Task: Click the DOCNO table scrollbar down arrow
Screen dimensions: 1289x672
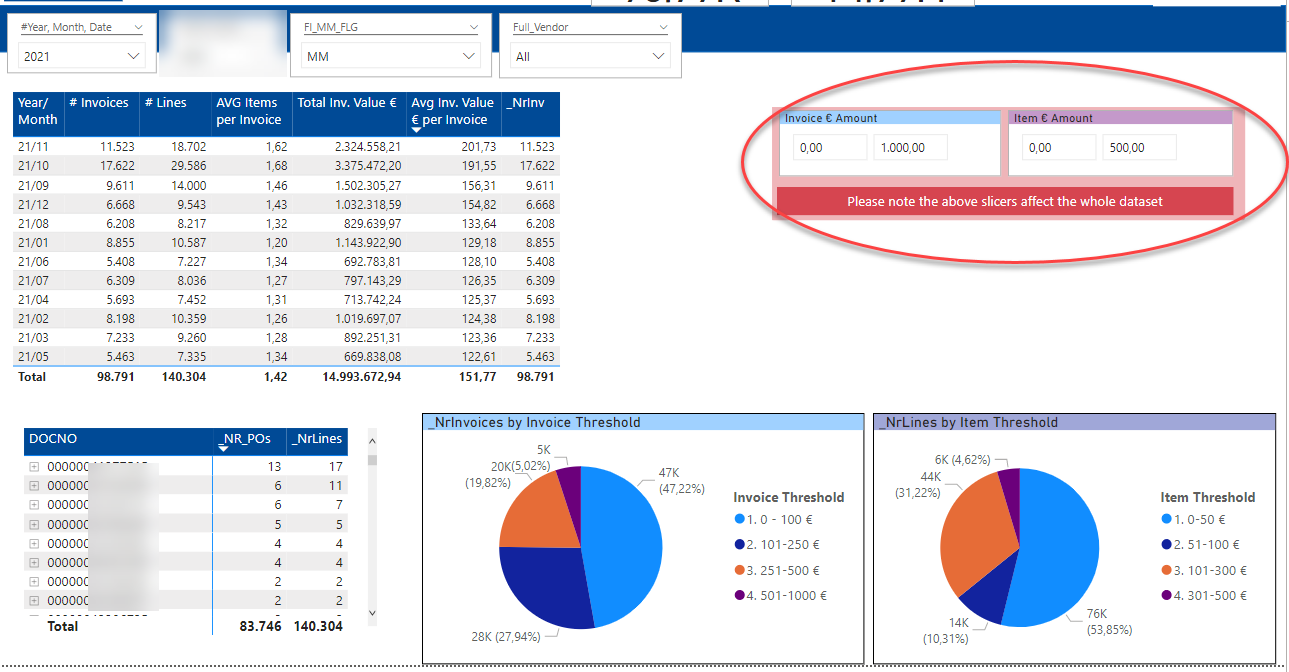Action: click(373, 613)
